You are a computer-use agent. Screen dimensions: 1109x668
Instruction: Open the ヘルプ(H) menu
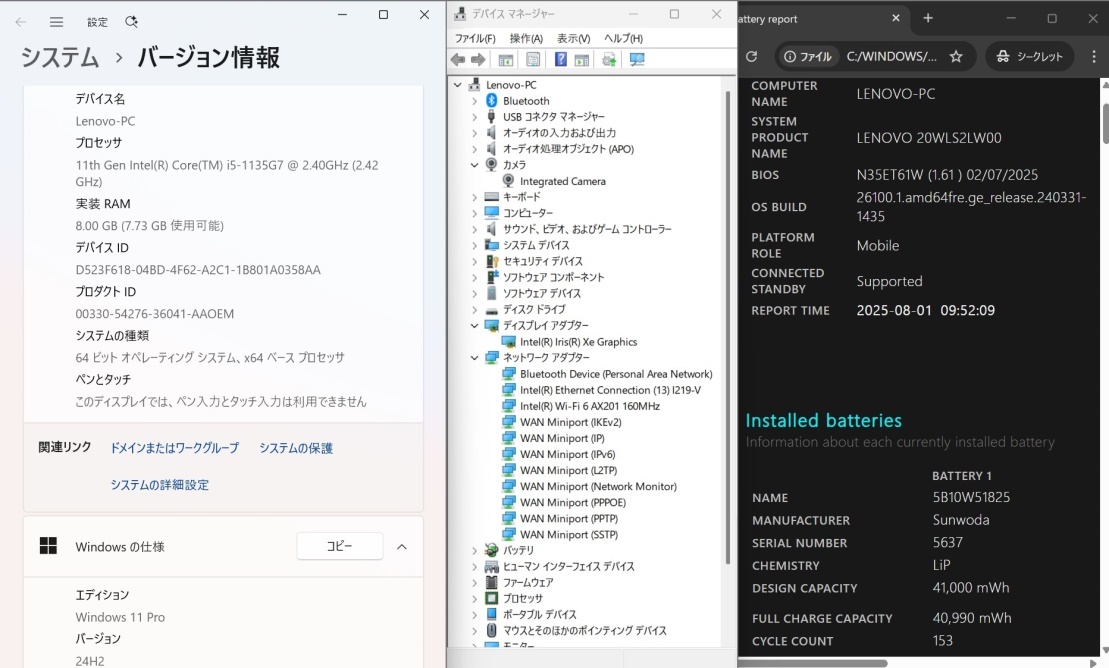point(623,38)
